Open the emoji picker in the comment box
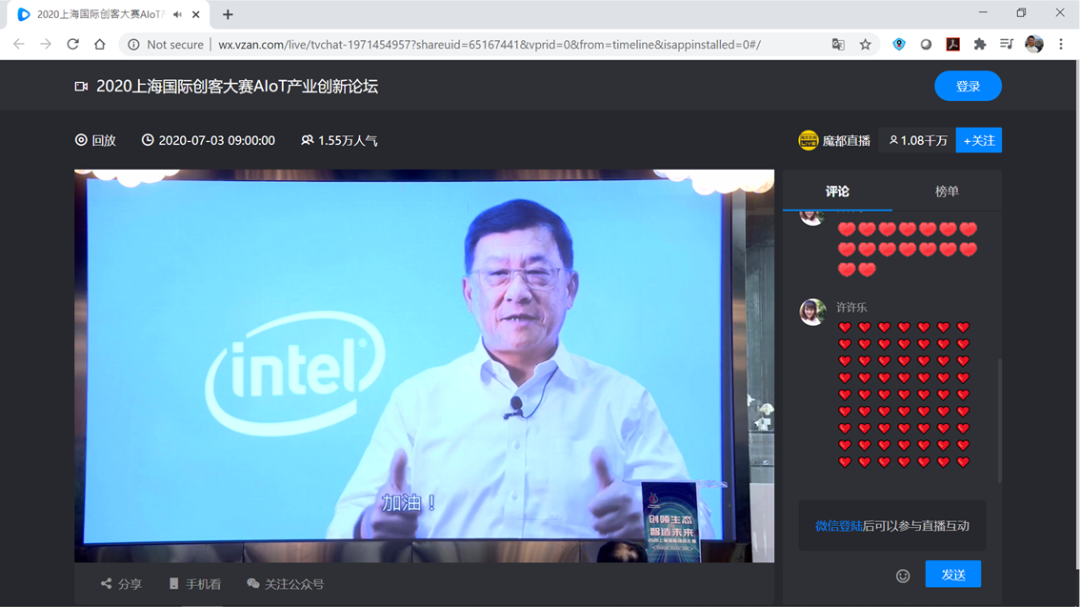This screenshot has width=1080, height=607. point(902,575)
